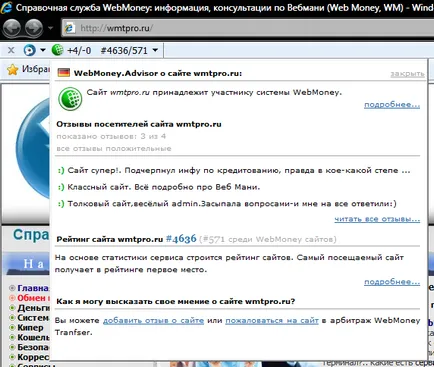Select review 'Классный сайт. Всё подробно про Веб Мани.'
The image size is (434, 367).
(x=164, y=187)
